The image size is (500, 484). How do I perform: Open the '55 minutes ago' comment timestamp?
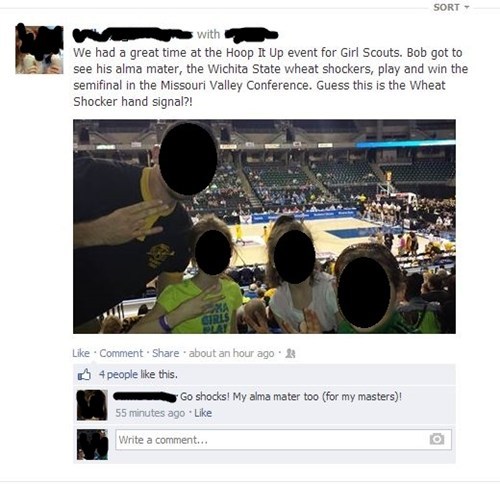[x=150, y=413]
